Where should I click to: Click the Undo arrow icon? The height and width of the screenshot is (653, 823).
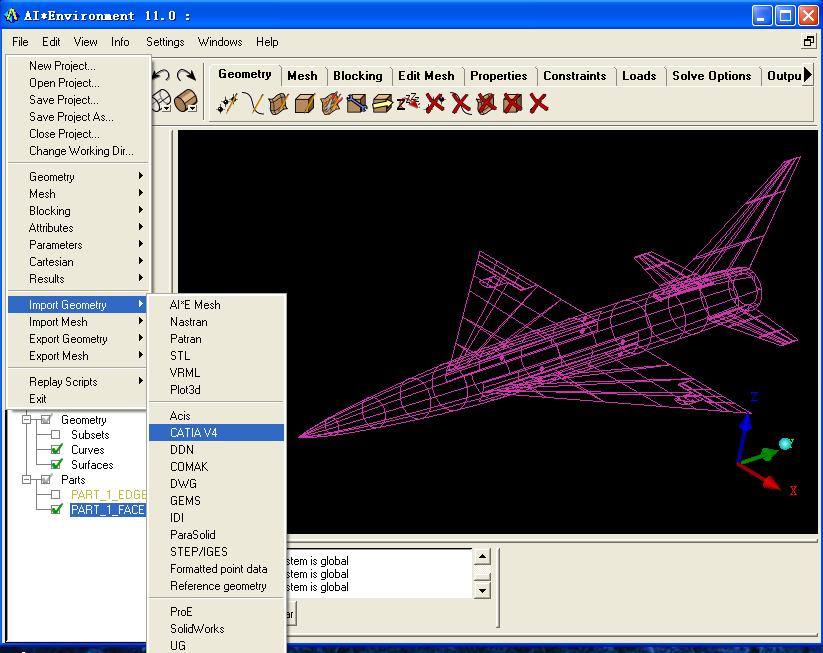(x=161, y=76)
